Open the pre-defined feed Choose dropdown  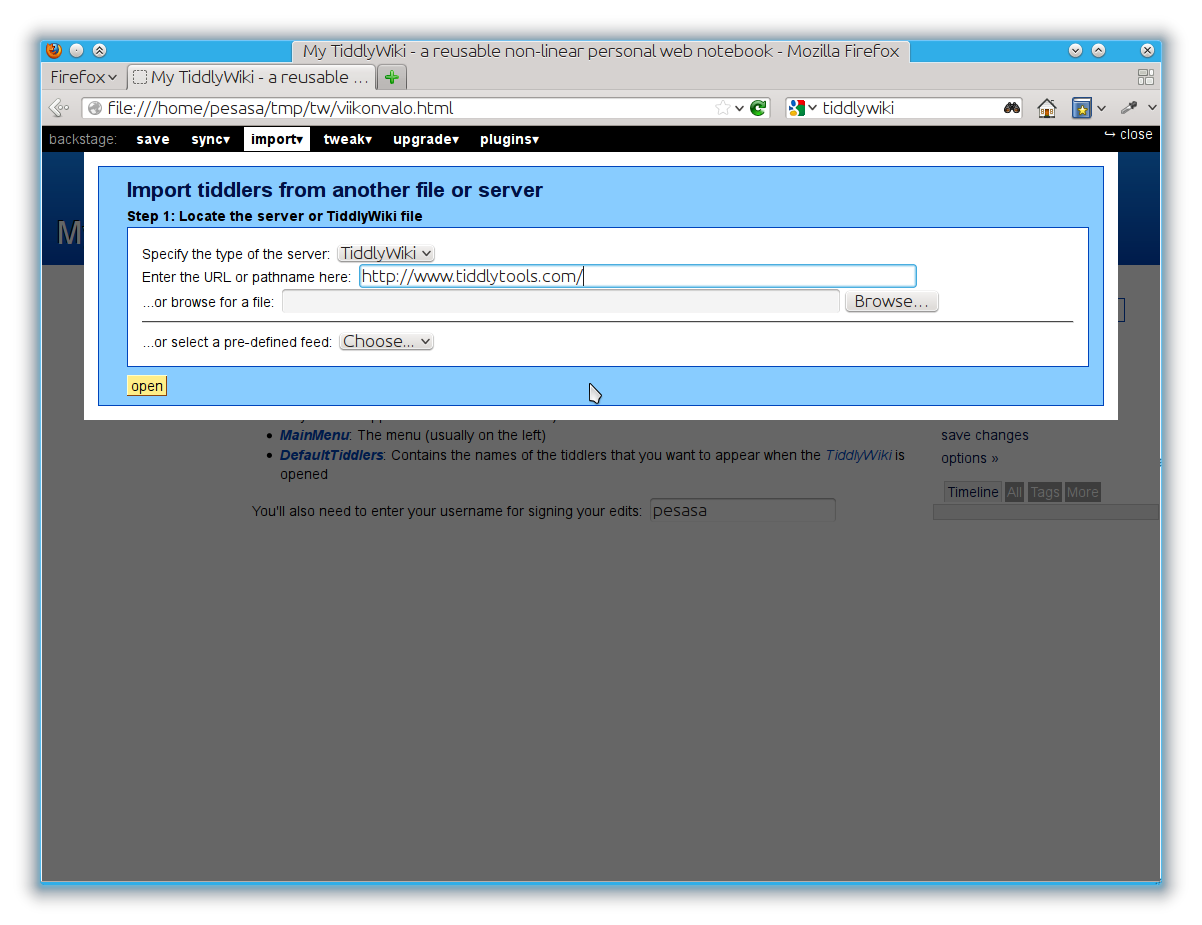click(x=386, y=342)
